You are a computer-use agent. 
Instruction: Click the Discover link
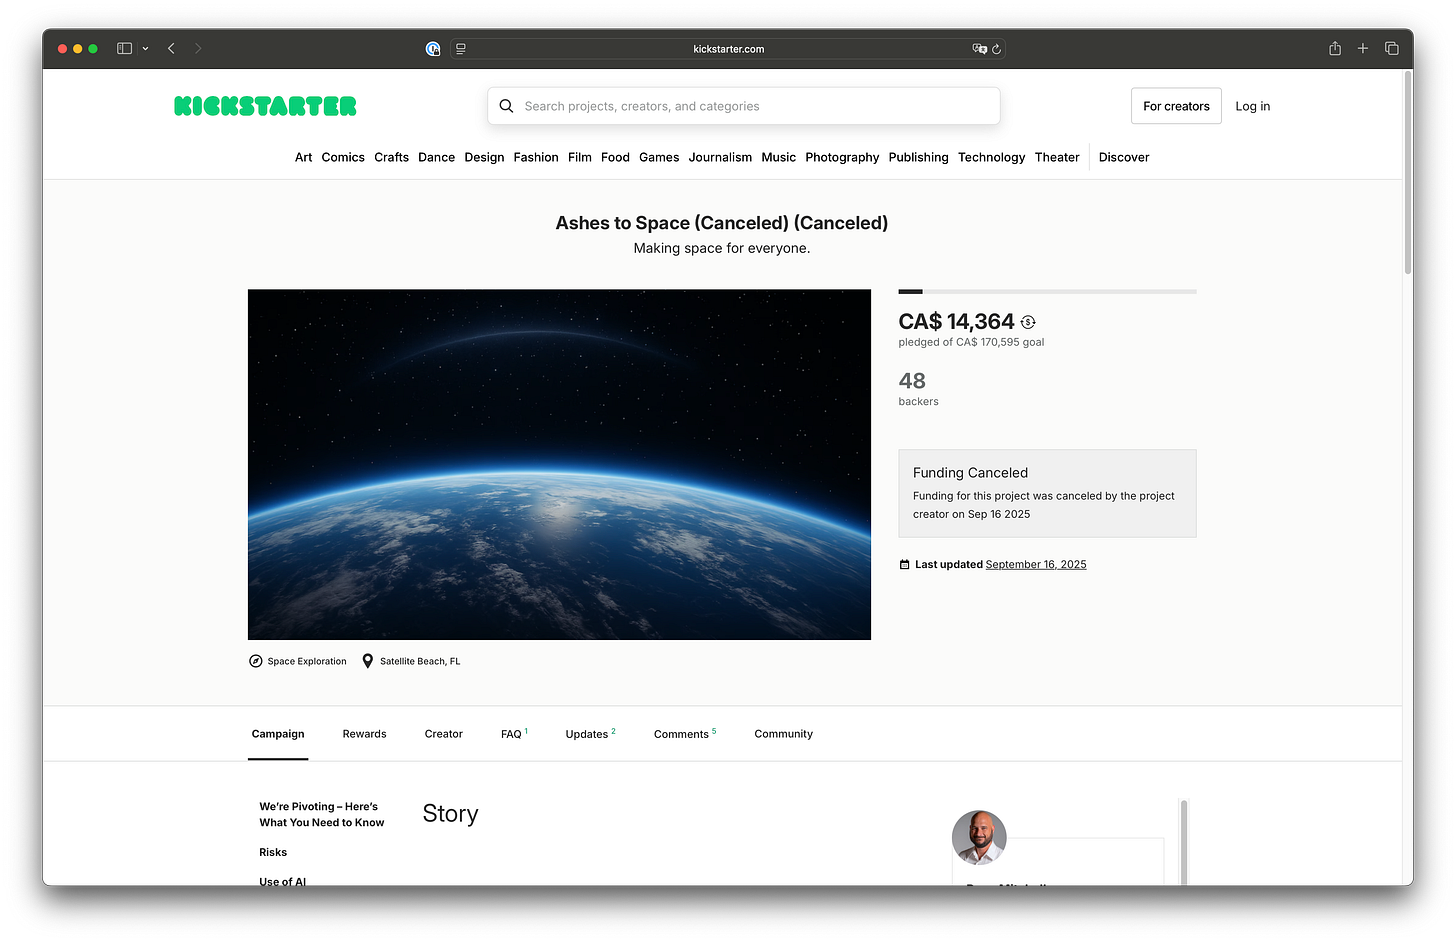point(1124,157)
